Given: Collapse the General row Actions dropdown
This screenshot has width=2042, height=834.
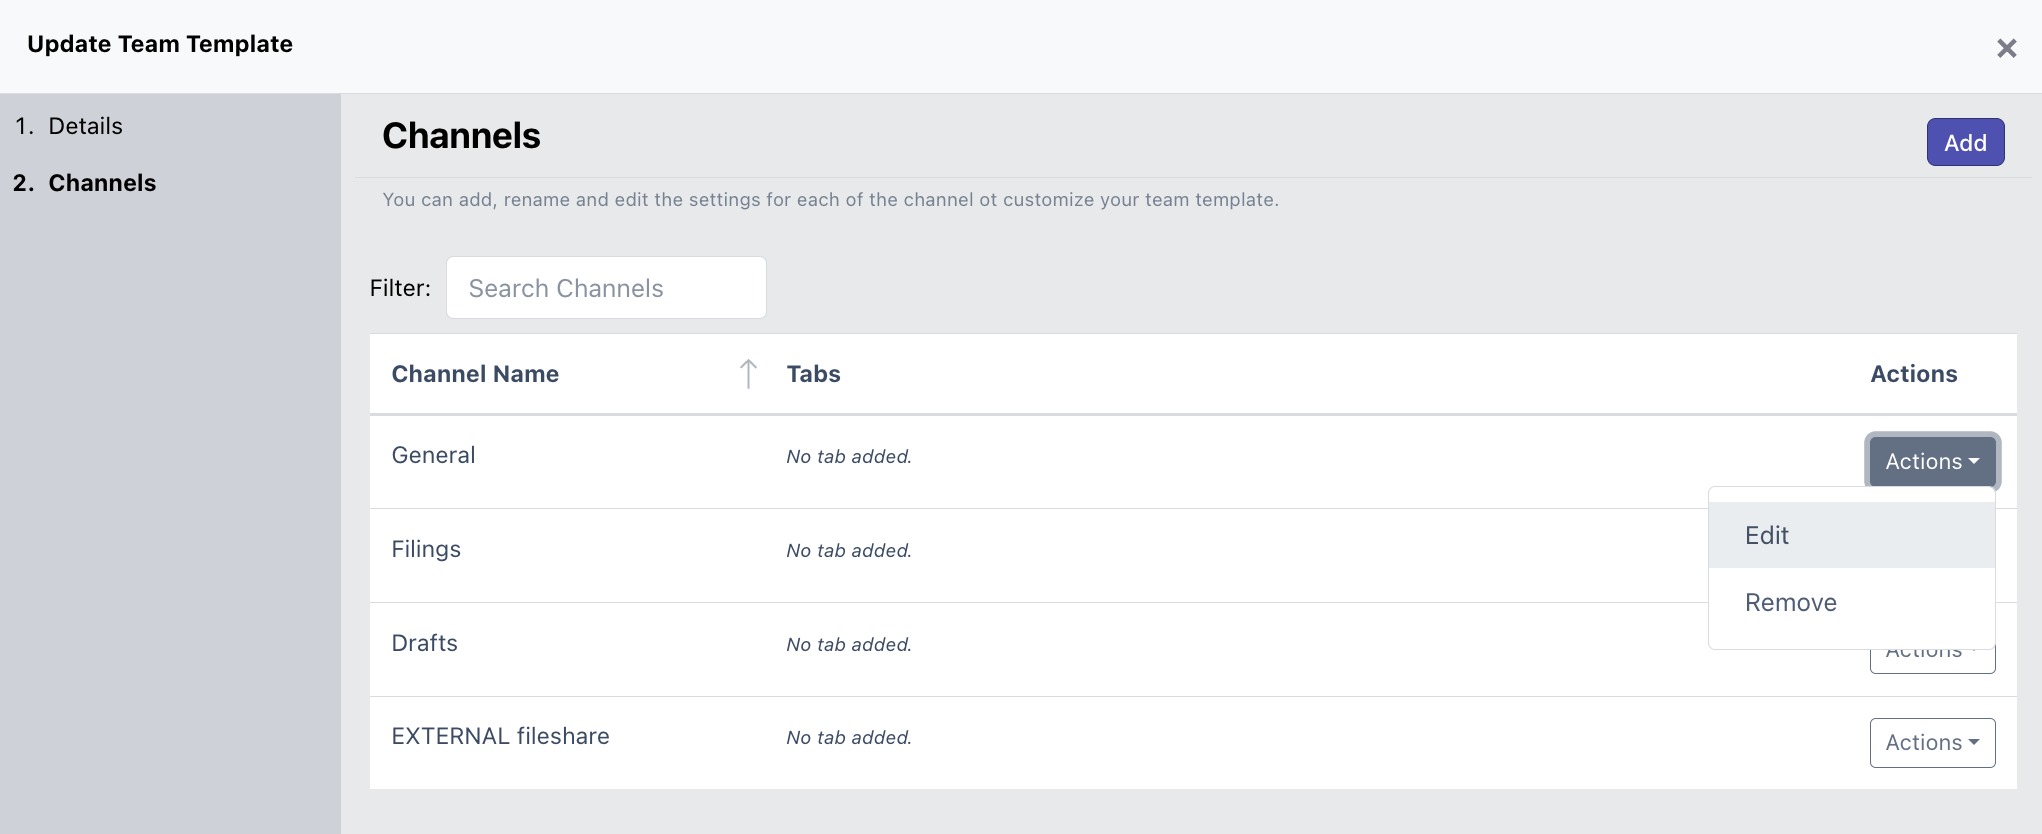Looking at the screenshot, I should [1931, 461].
